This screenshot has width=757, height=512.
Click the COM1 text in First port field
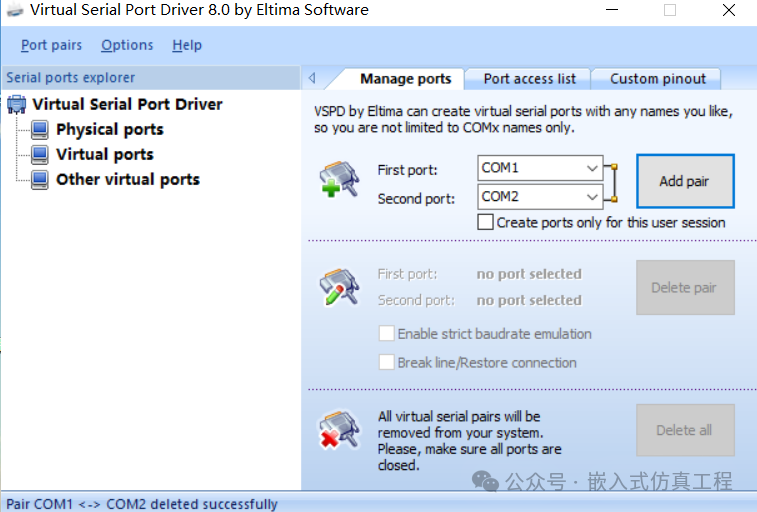click(500, 168)
